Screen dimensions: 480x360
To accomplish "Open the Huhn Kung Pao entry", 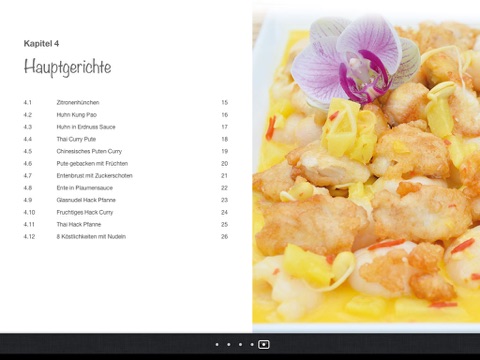I will [77, 115].
